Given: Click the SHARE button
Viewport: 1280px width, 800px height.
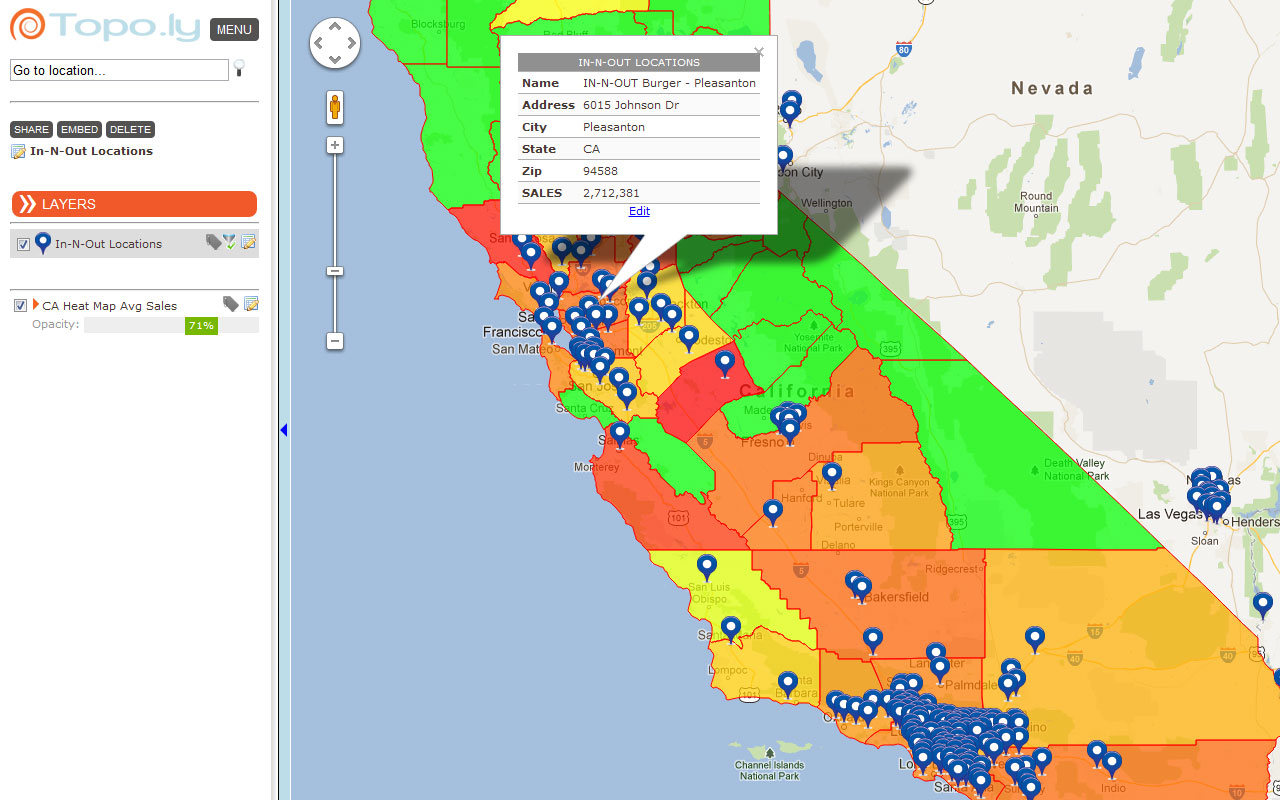Looking at the screenshot, I should [x=31, y=130].
